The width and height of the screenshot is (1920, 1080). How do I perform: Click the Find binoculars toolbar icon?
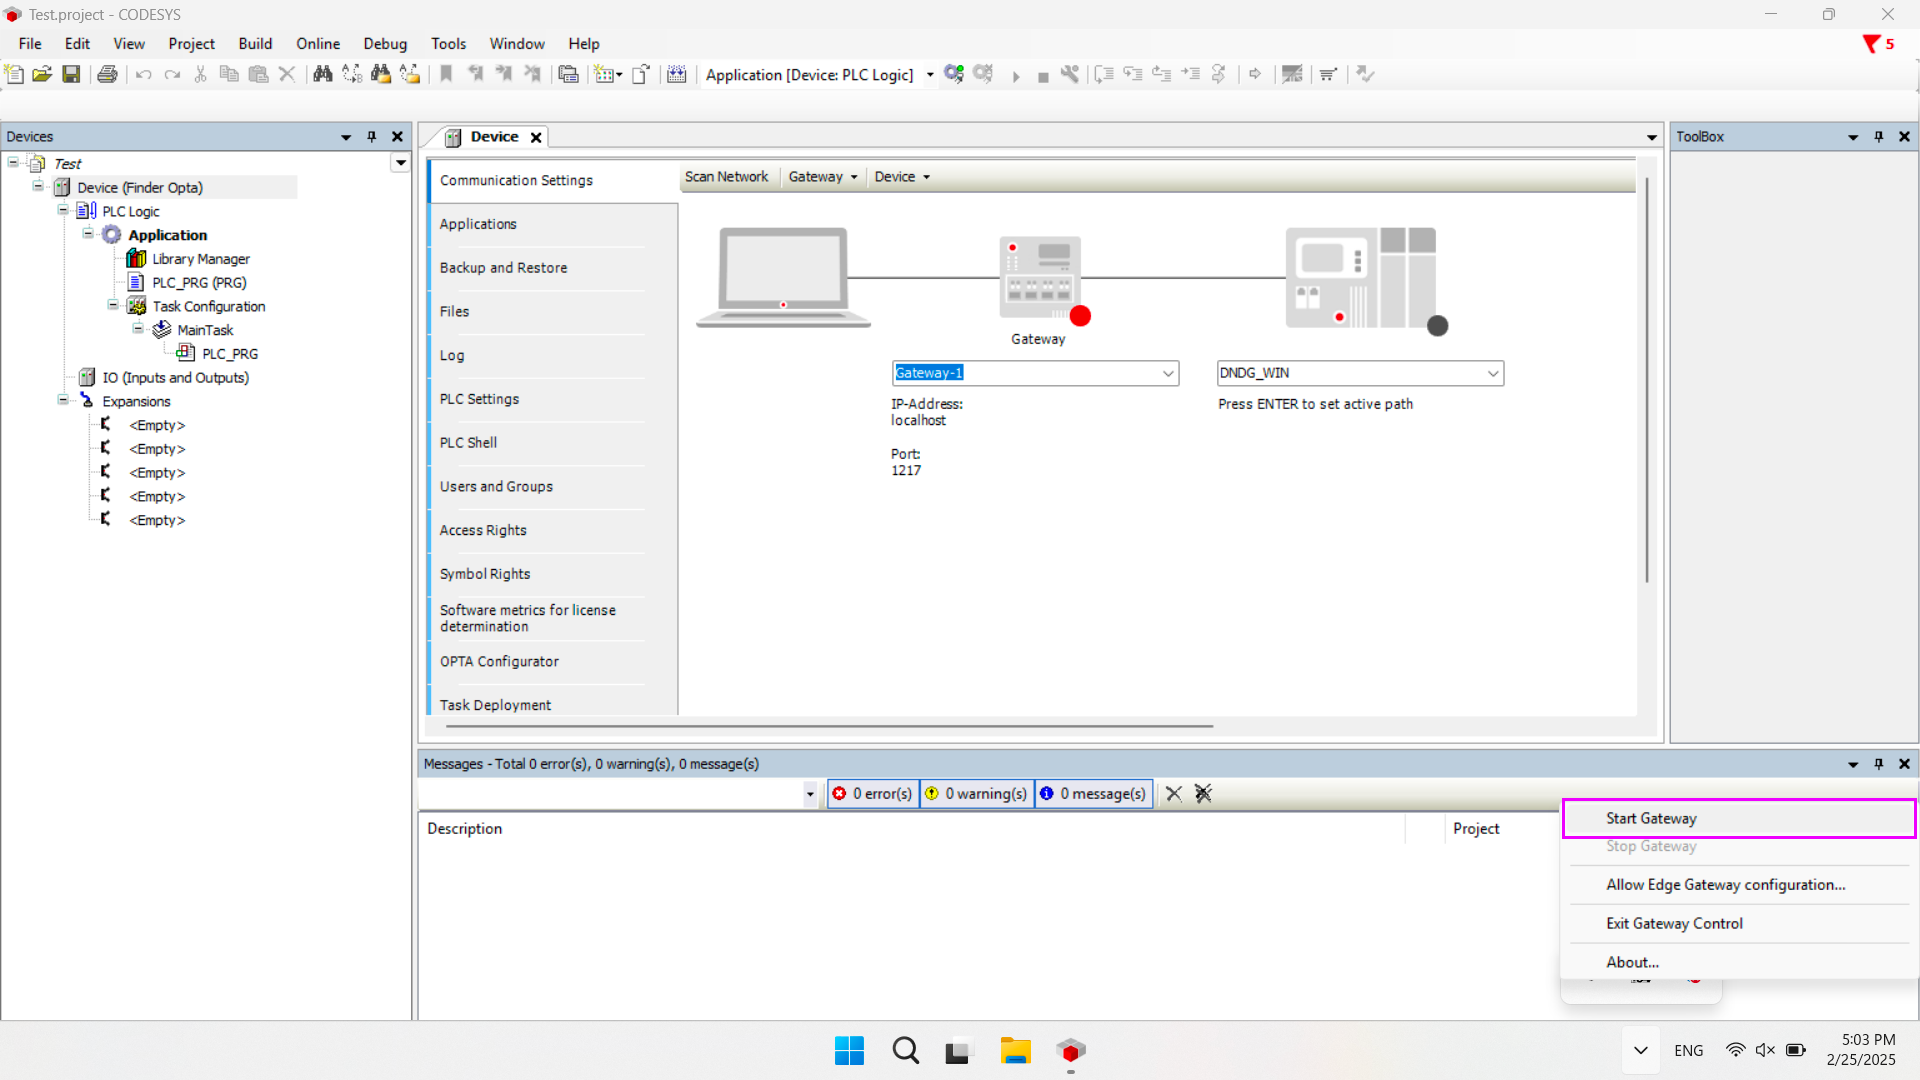tap(322, 74)
